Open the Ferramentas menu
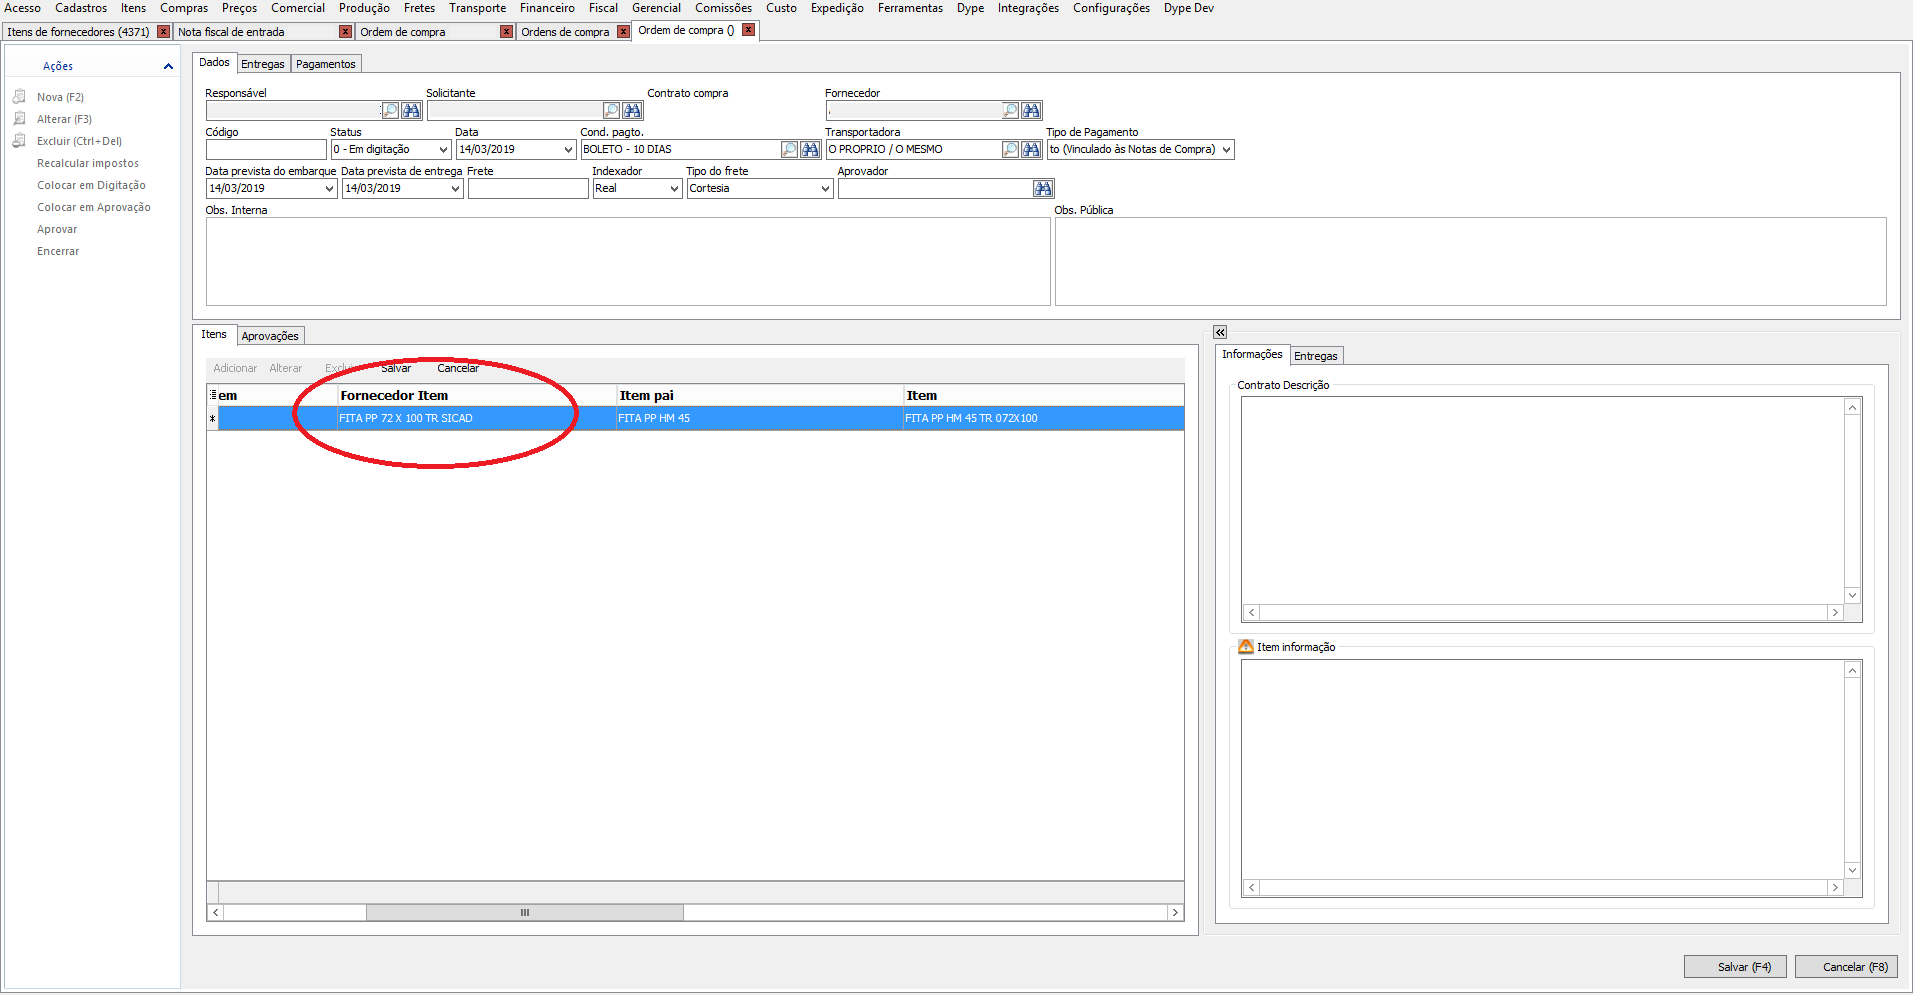This screenshot has width=1913, height=995. 910,8
